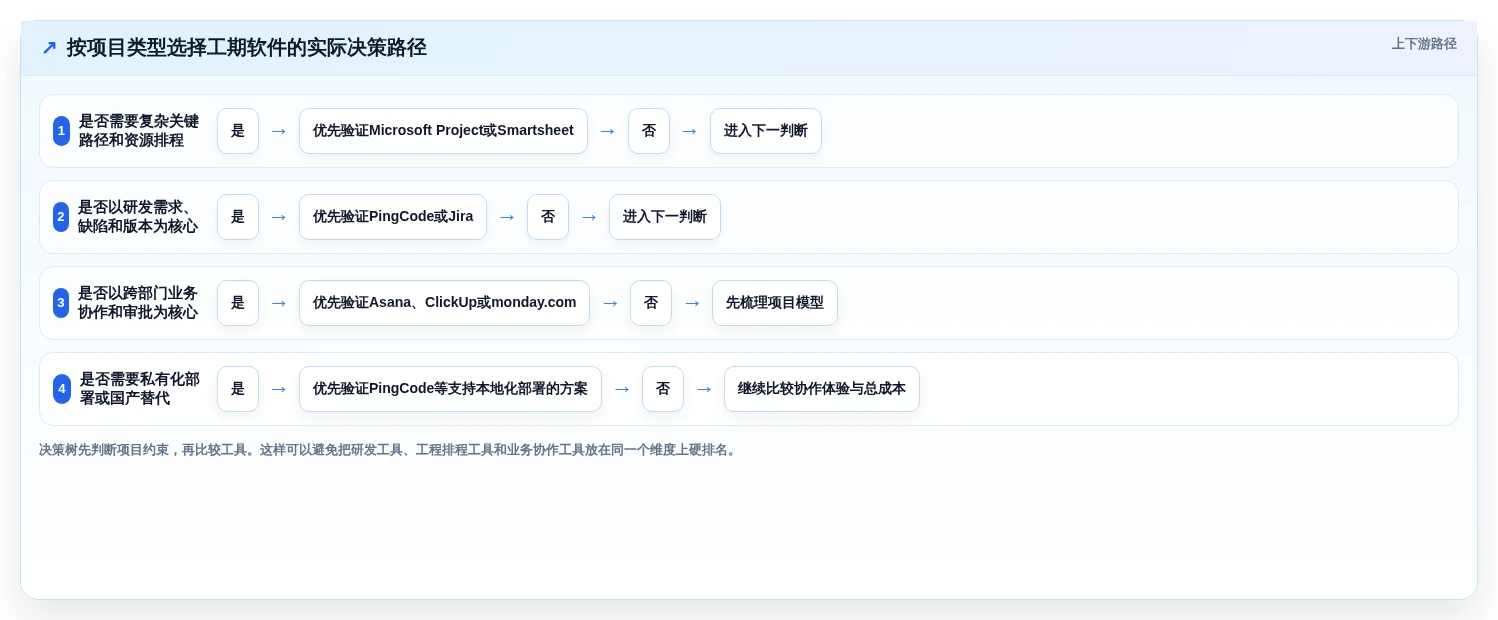Click 是 in the 私有化部署 row
Image resolution: width=1498 pixels, height=620 pixels.
click(238, 389)
